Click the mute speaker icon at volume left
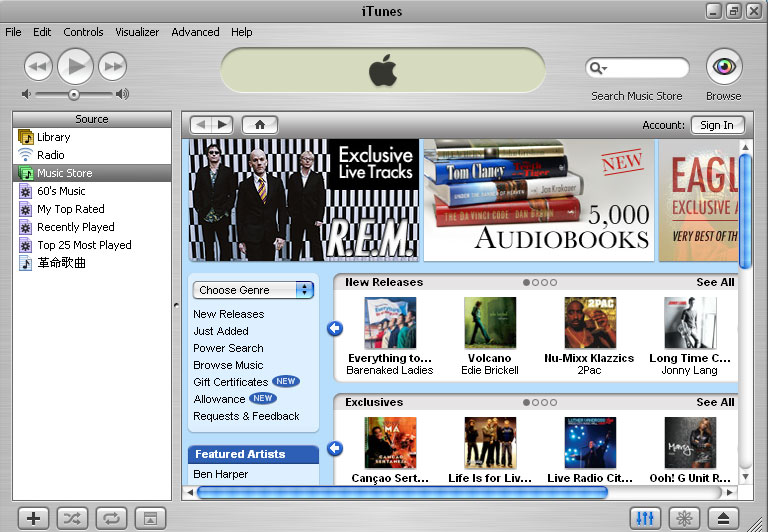 point(26,94)
